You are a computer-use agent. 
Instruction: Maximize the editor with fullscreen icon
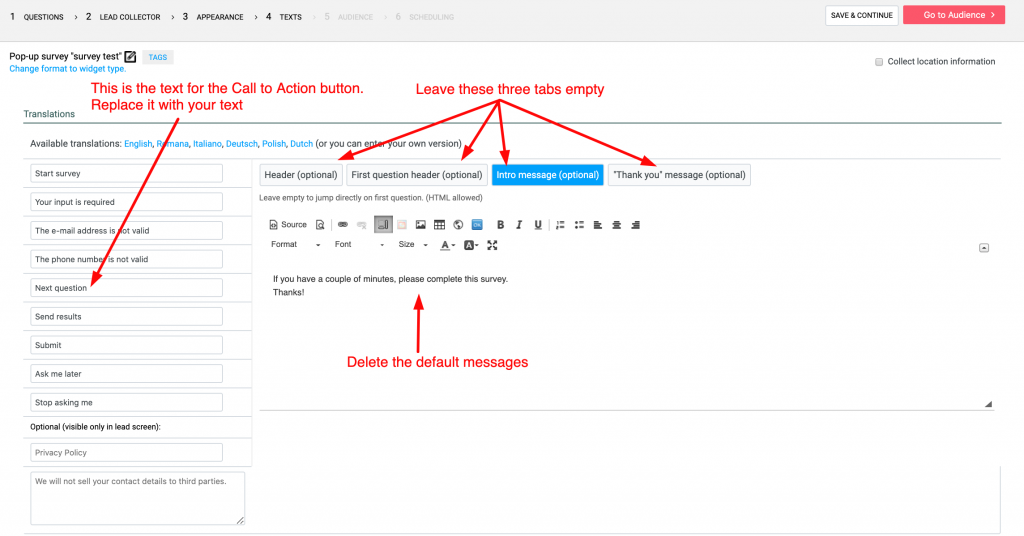coord(492,245)
